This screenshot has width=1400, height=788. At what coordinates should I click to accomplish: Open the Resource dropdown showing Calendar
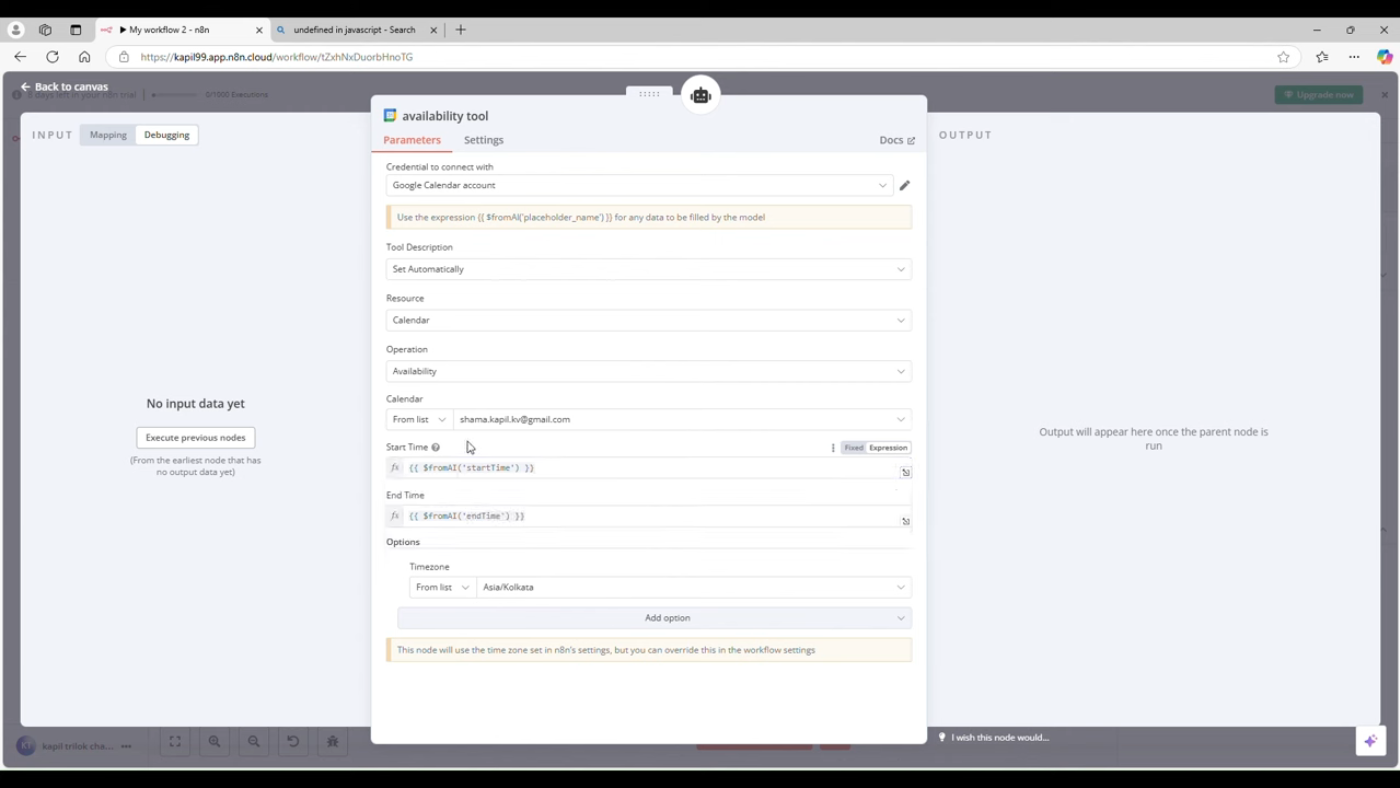click(x=649, y=320)
